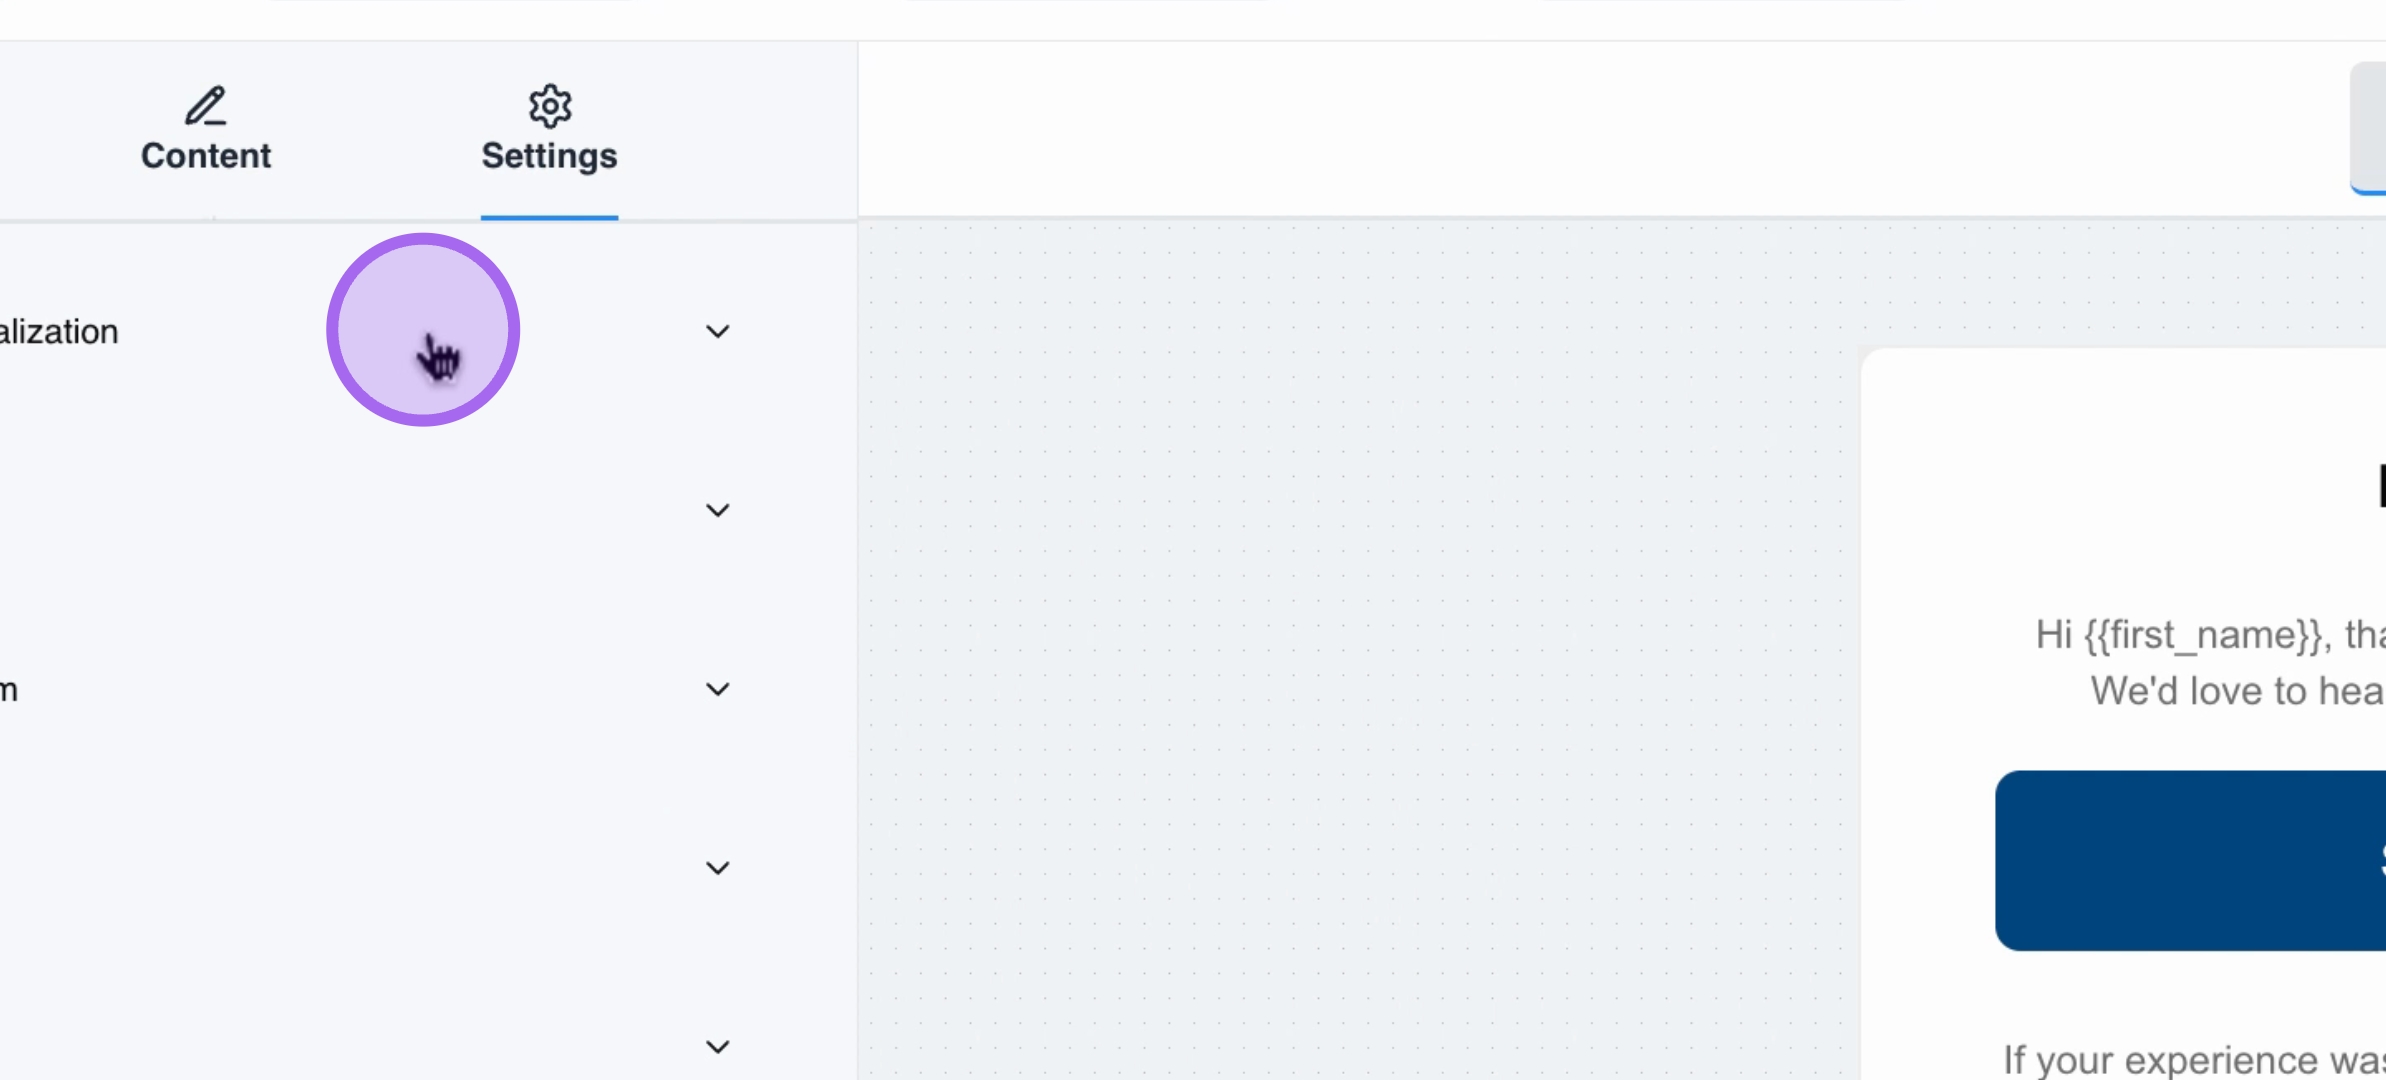Click the gear icon above Settings
This screenshot has height=1080, width=2386.
click(x=550, y=106)
